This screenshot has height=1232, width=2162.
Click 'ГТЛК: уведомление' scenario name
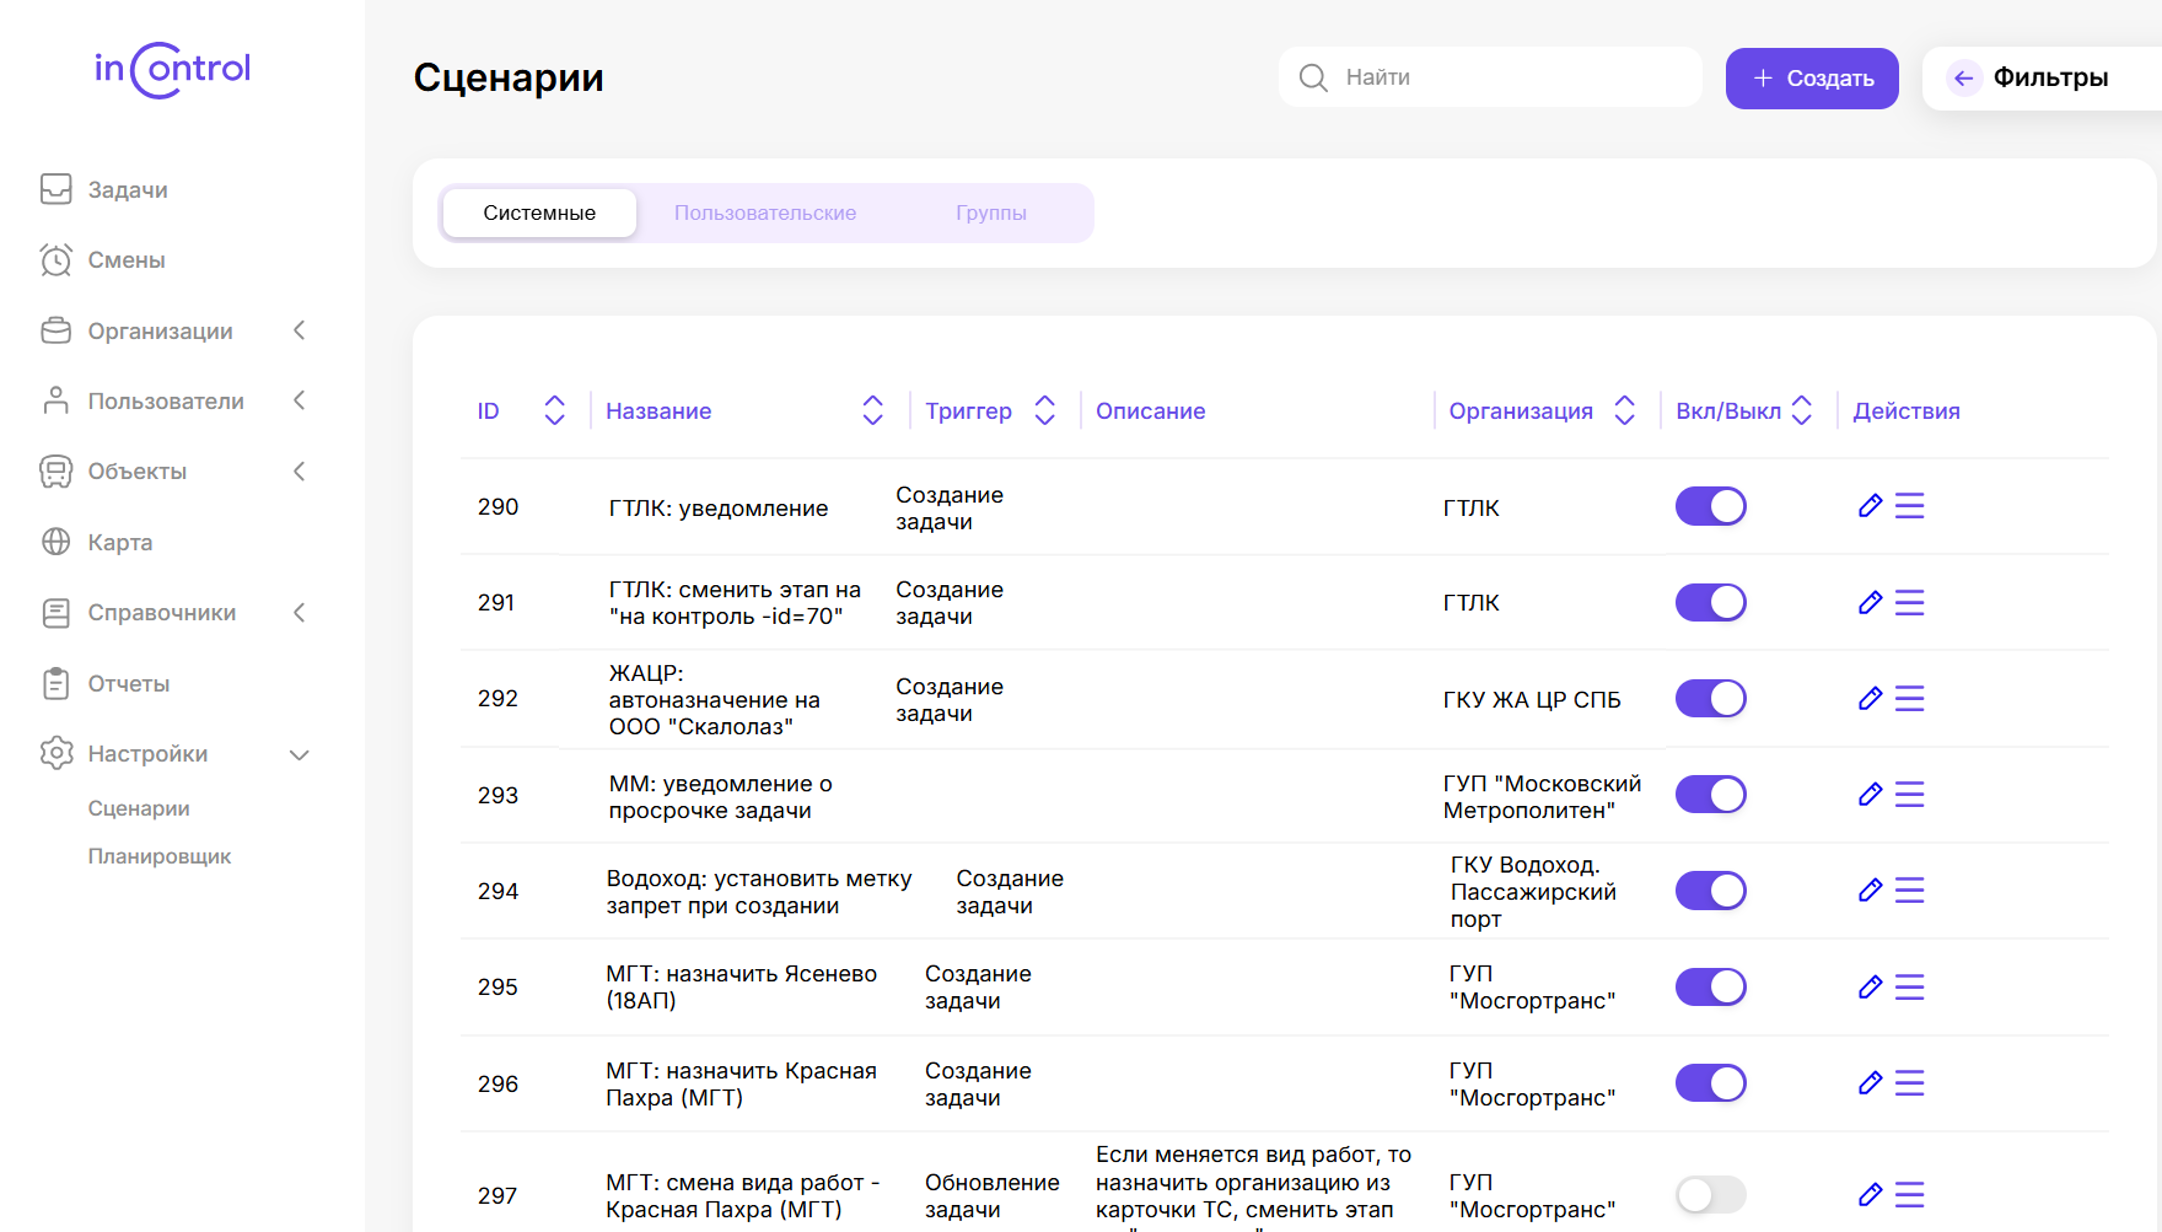(x=718, y=508)
